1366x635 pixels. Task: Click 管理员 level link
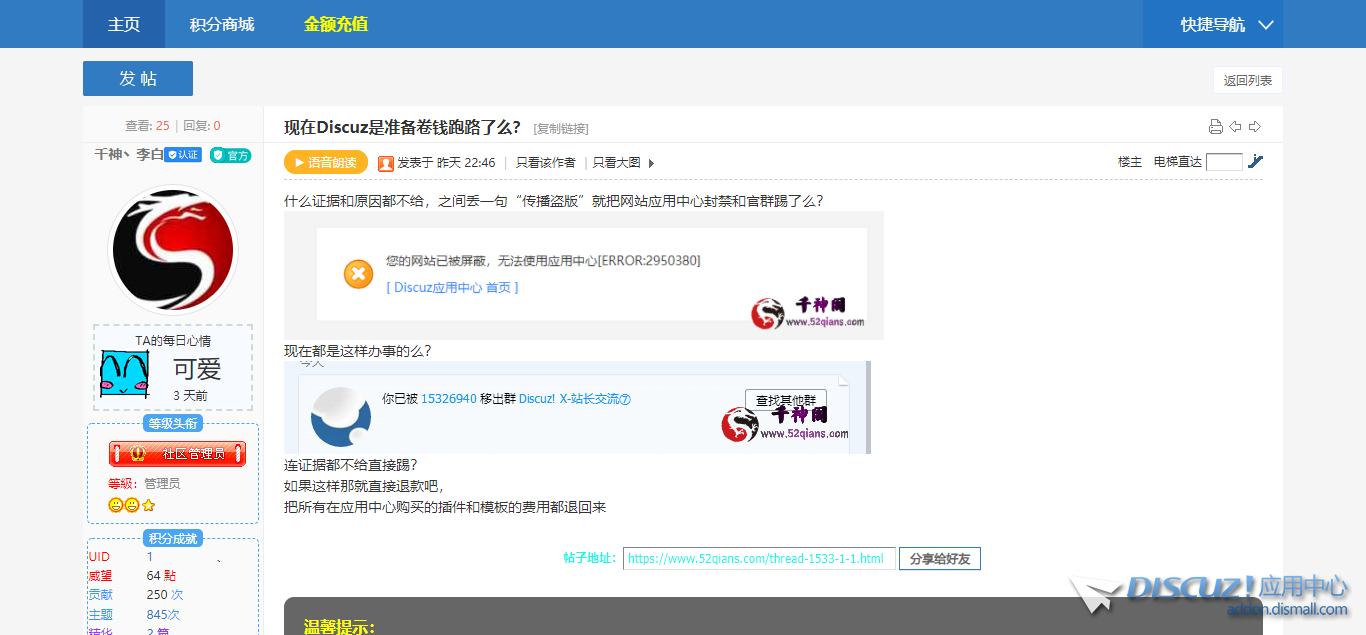click(162, 484)
